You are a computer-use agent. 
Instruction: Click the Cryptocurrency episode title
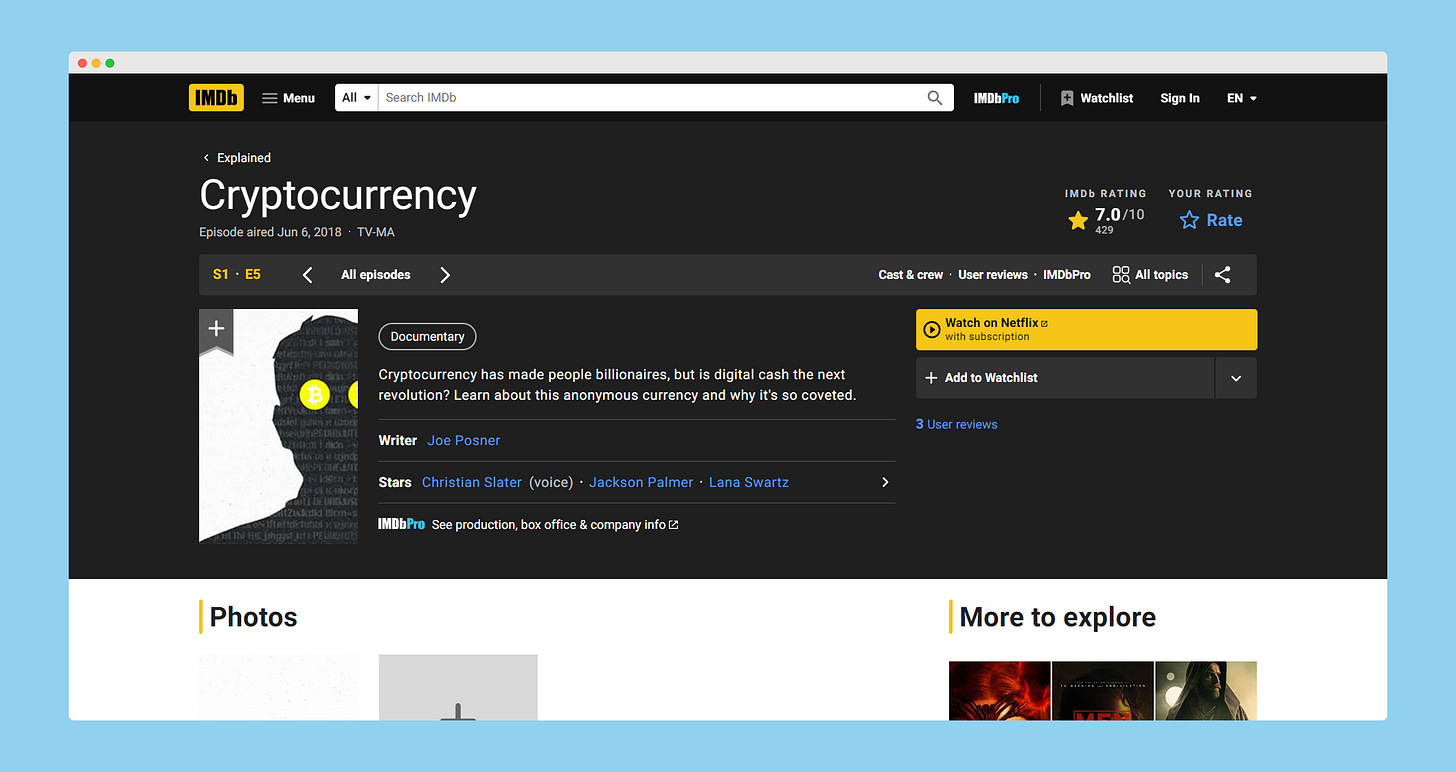(338, 195)
